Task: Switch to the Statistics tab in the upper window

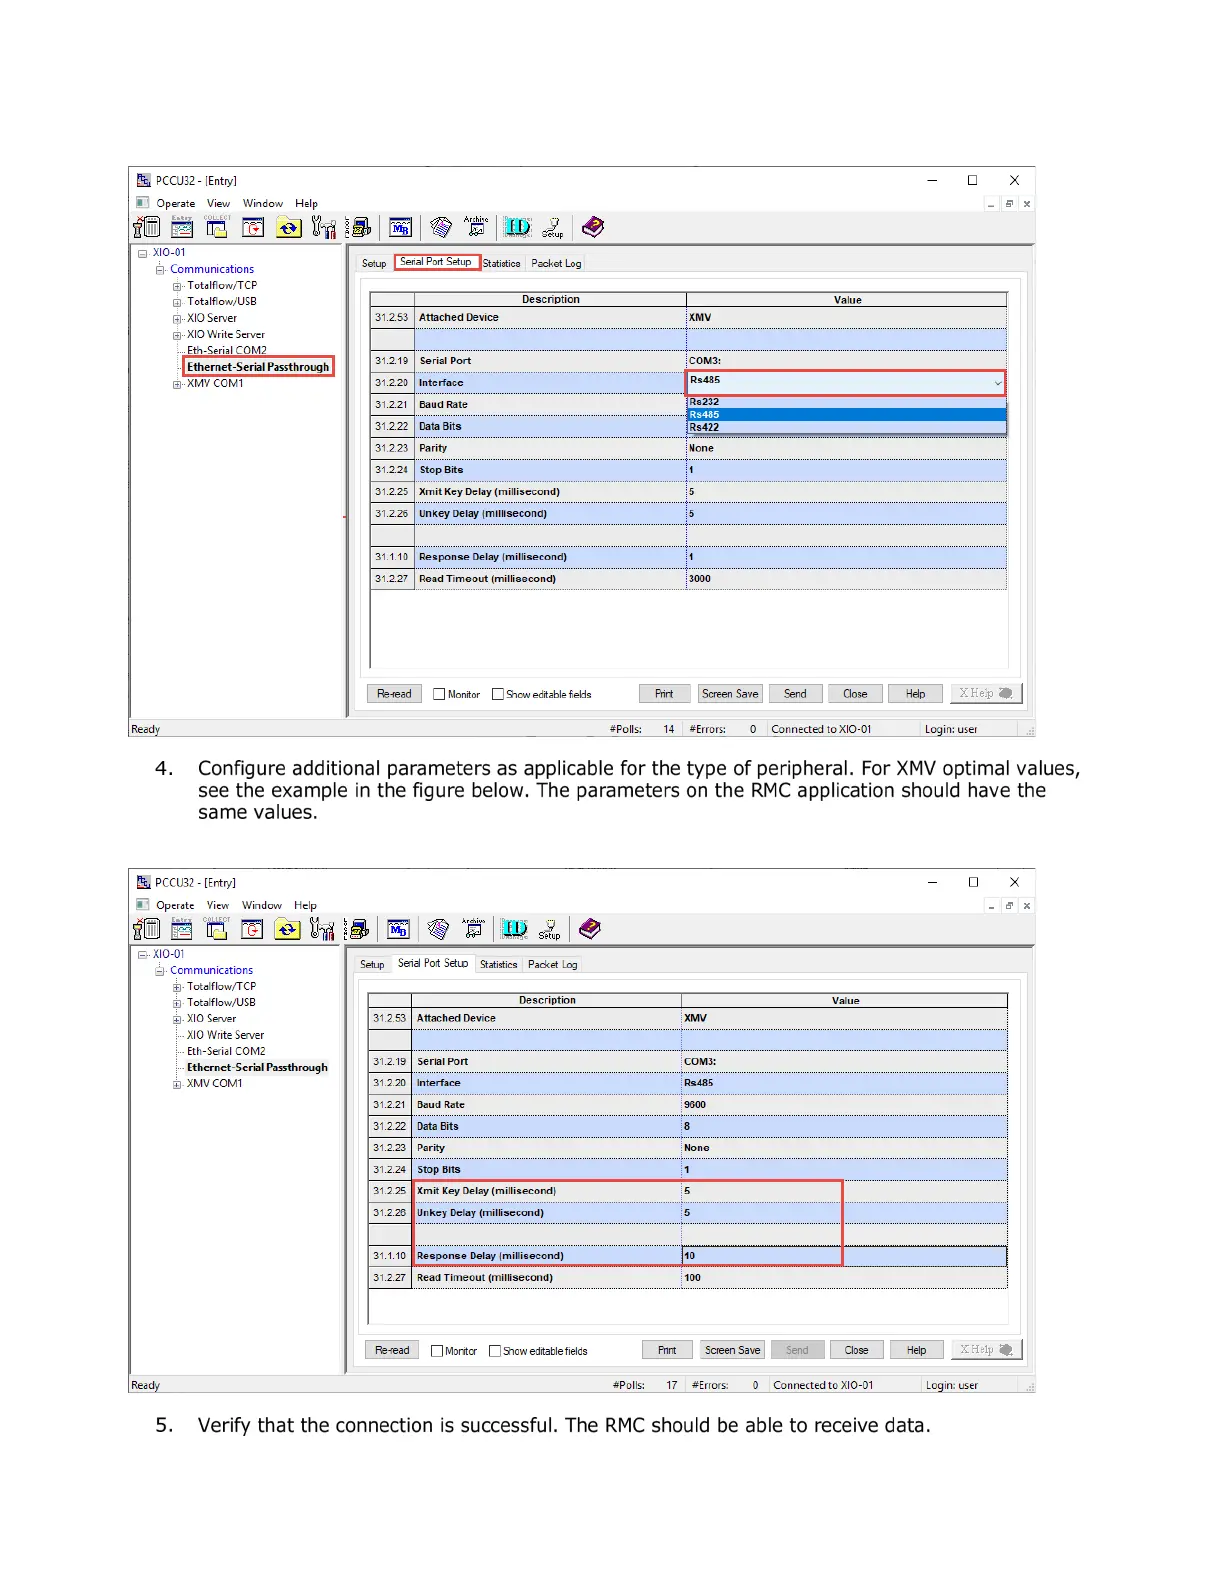Action: click(x=501, y=263)
